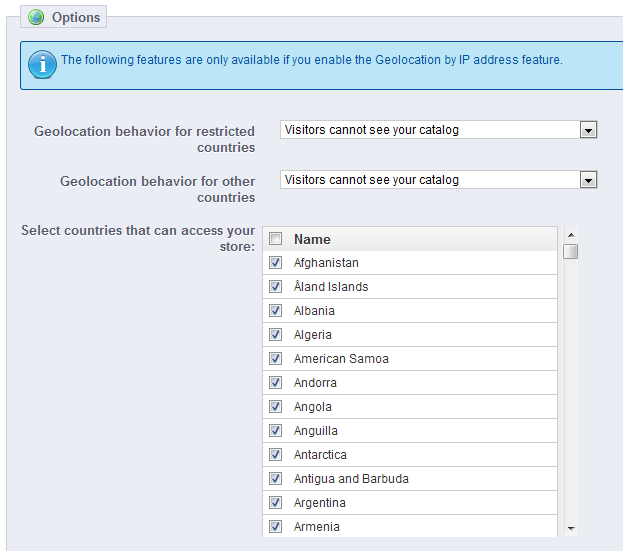Uncheck the Antigua and Barbuda checkbox
The image size is (623, 551).
(x=275, y=478)
